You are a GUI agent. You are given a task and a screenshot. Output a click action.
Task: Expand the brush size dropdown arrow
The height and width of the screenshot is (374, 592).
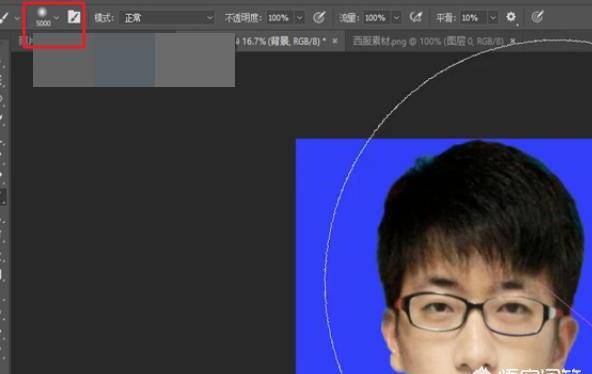[x=57, y=18]
